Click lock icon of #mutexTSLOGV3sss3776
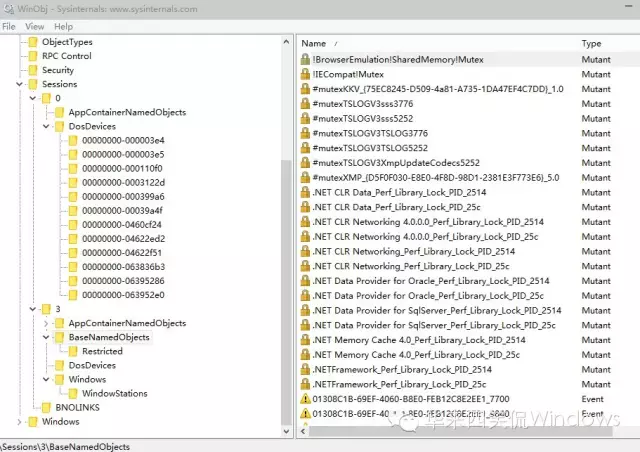This screenshot has height=452, width=640. (305, 104)
